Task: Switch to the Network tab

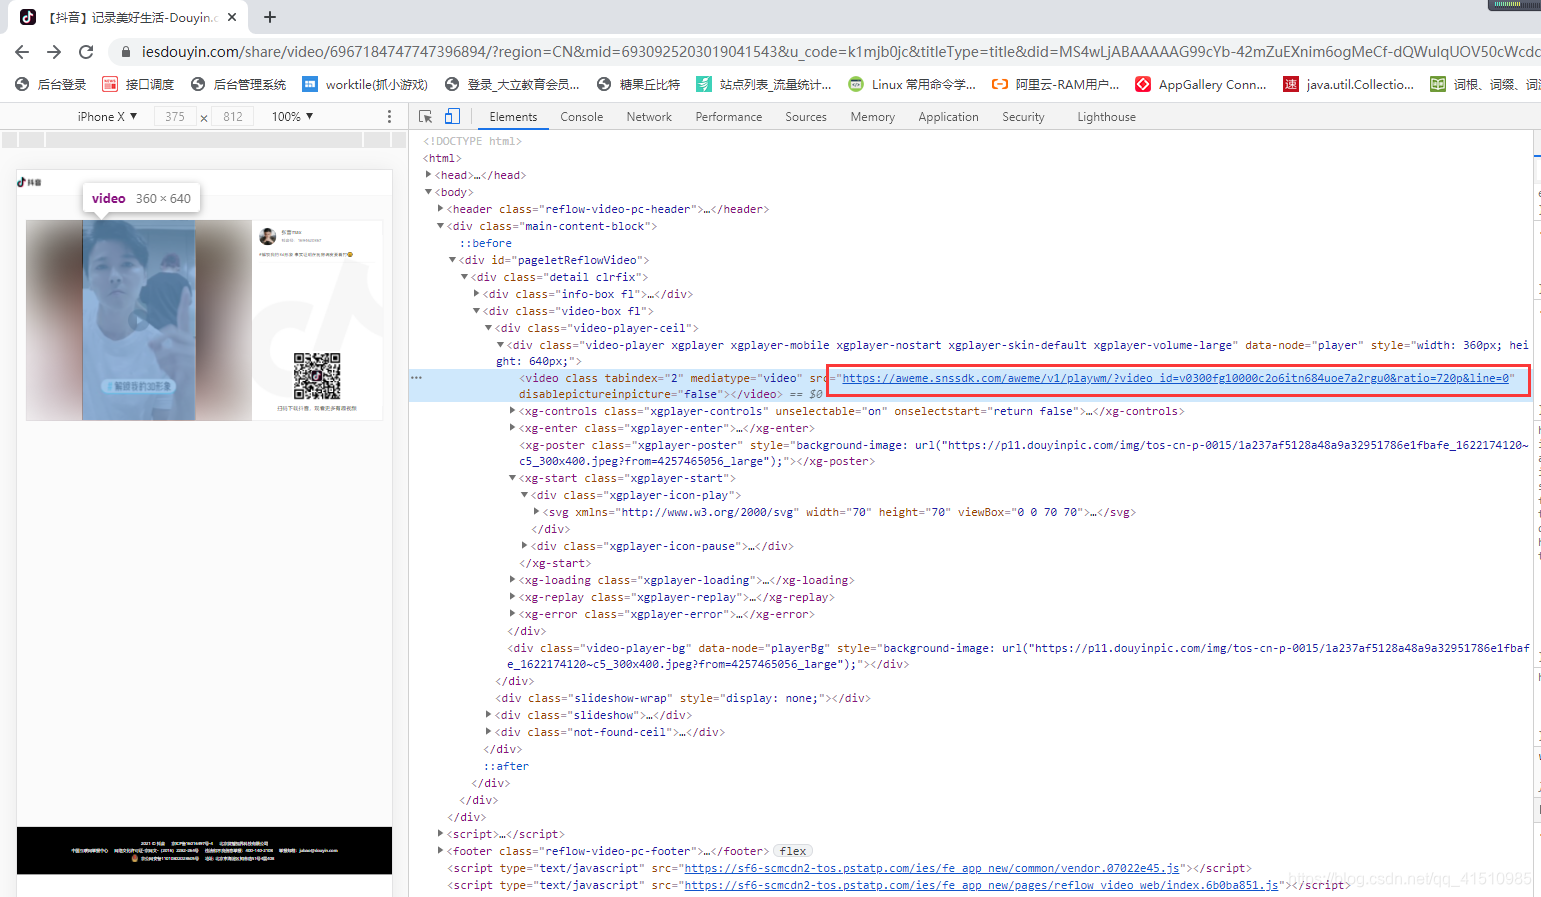Action: coord(649,117)
